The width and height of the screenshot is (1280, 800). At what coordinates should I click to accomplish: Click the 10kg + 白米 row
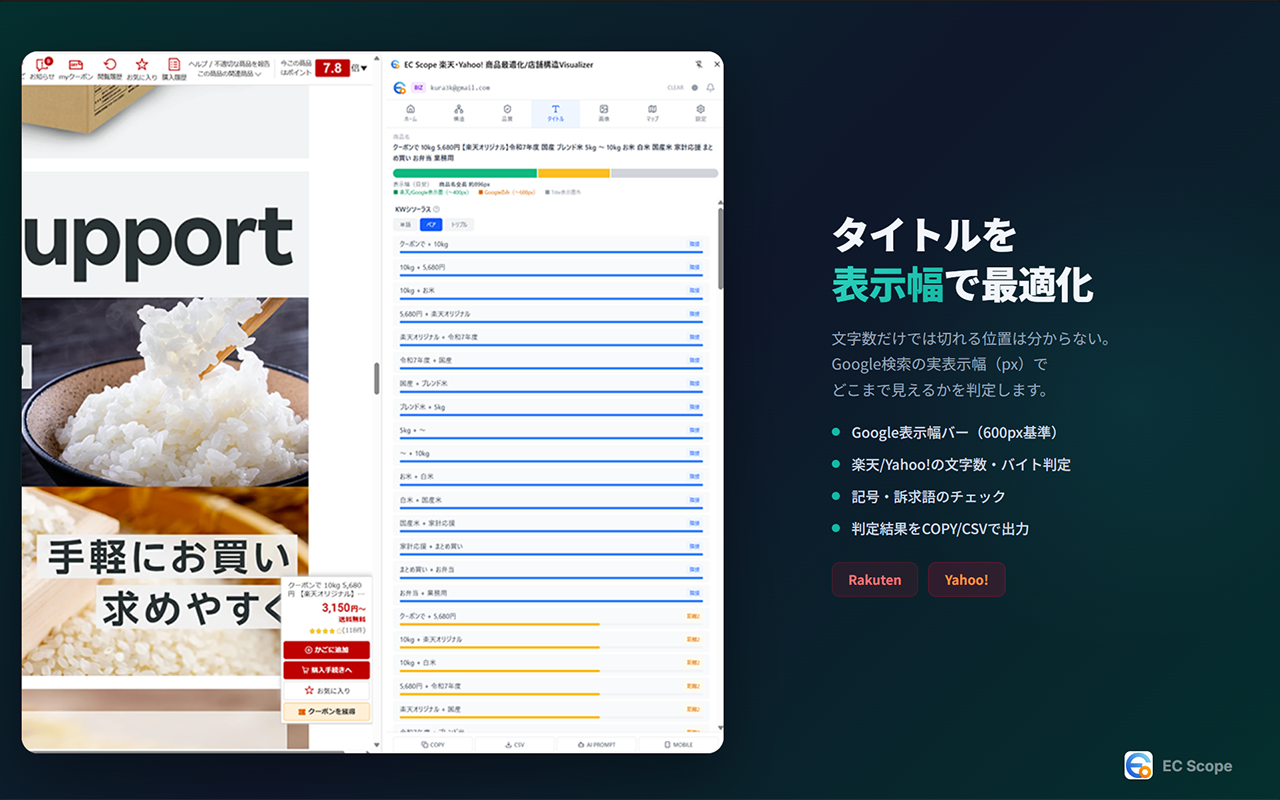[551, 663]
